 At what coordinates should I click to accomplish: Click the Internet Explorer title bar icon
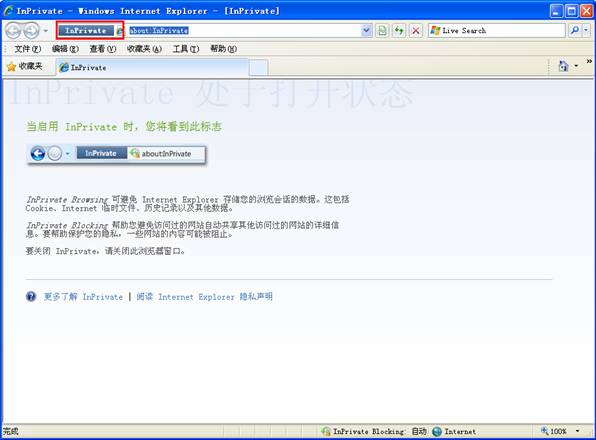coord(8,10)
